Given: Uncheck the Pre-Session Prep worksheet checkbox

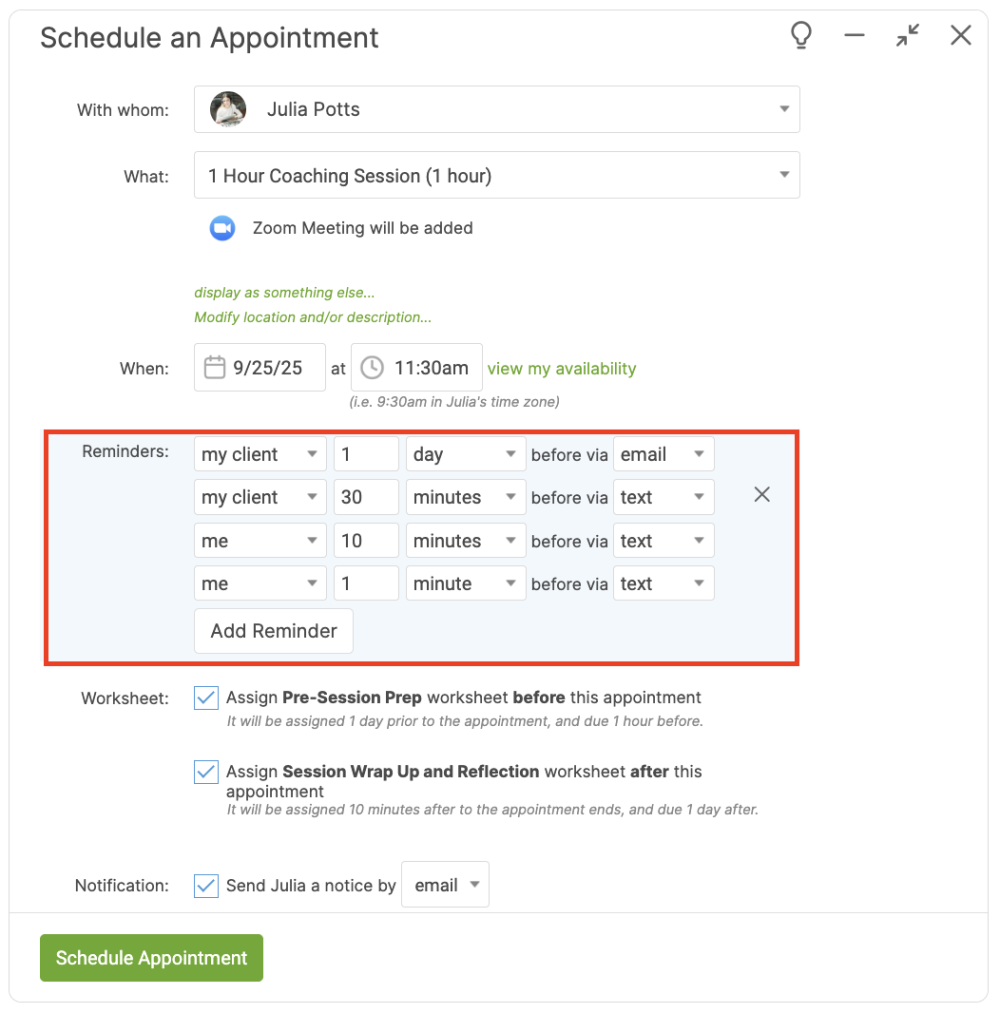Looking at the screenshot, I should [x=206, y=698].
